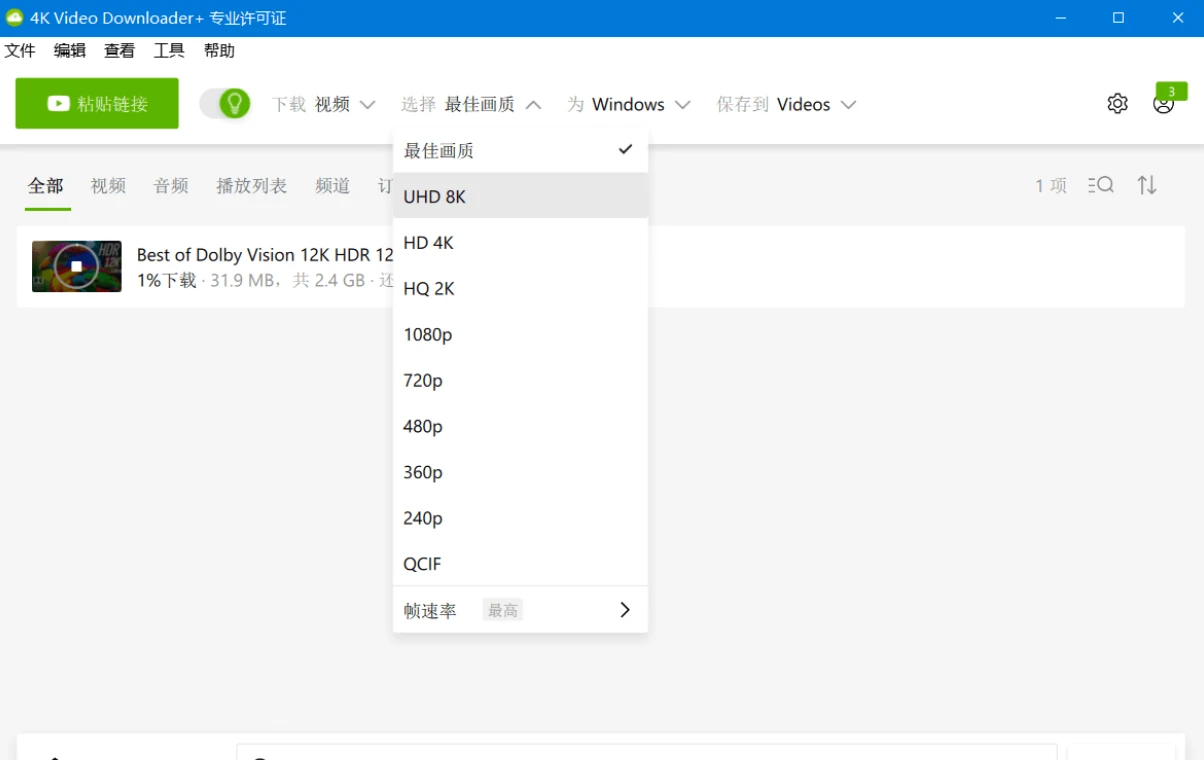Open the search filter for downloads

(1100, 185)
